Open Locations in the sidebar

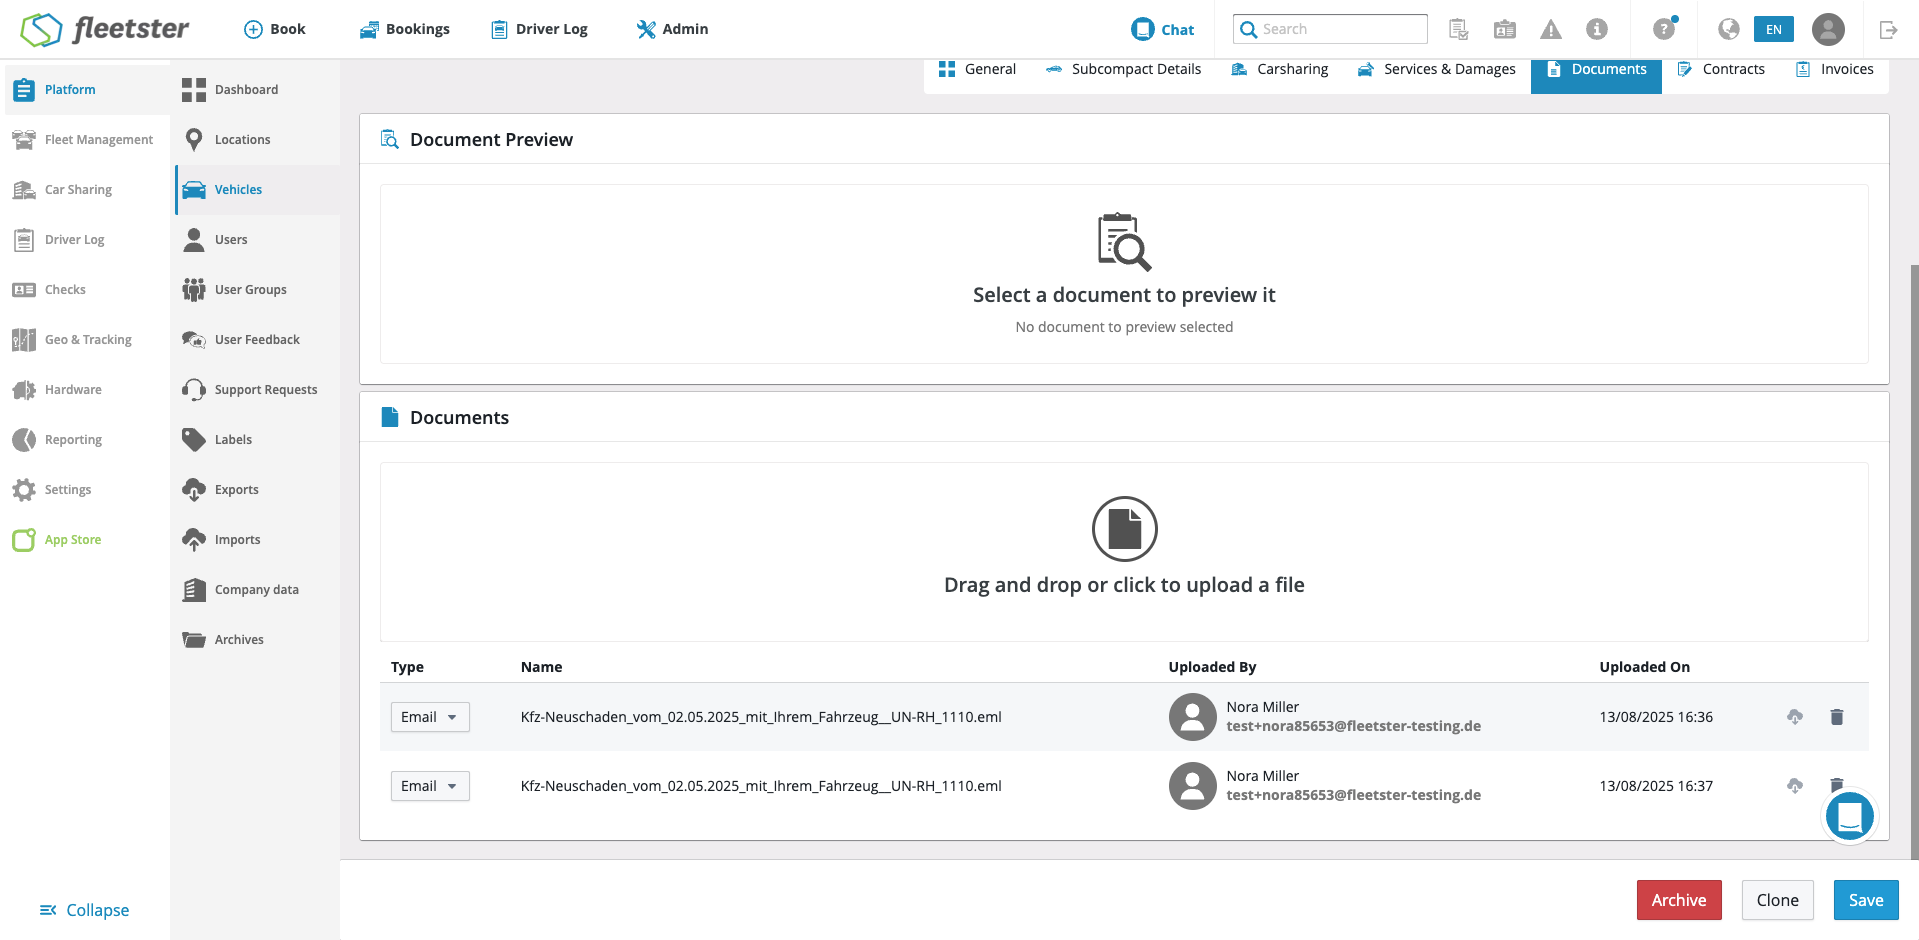pos(257,140)
